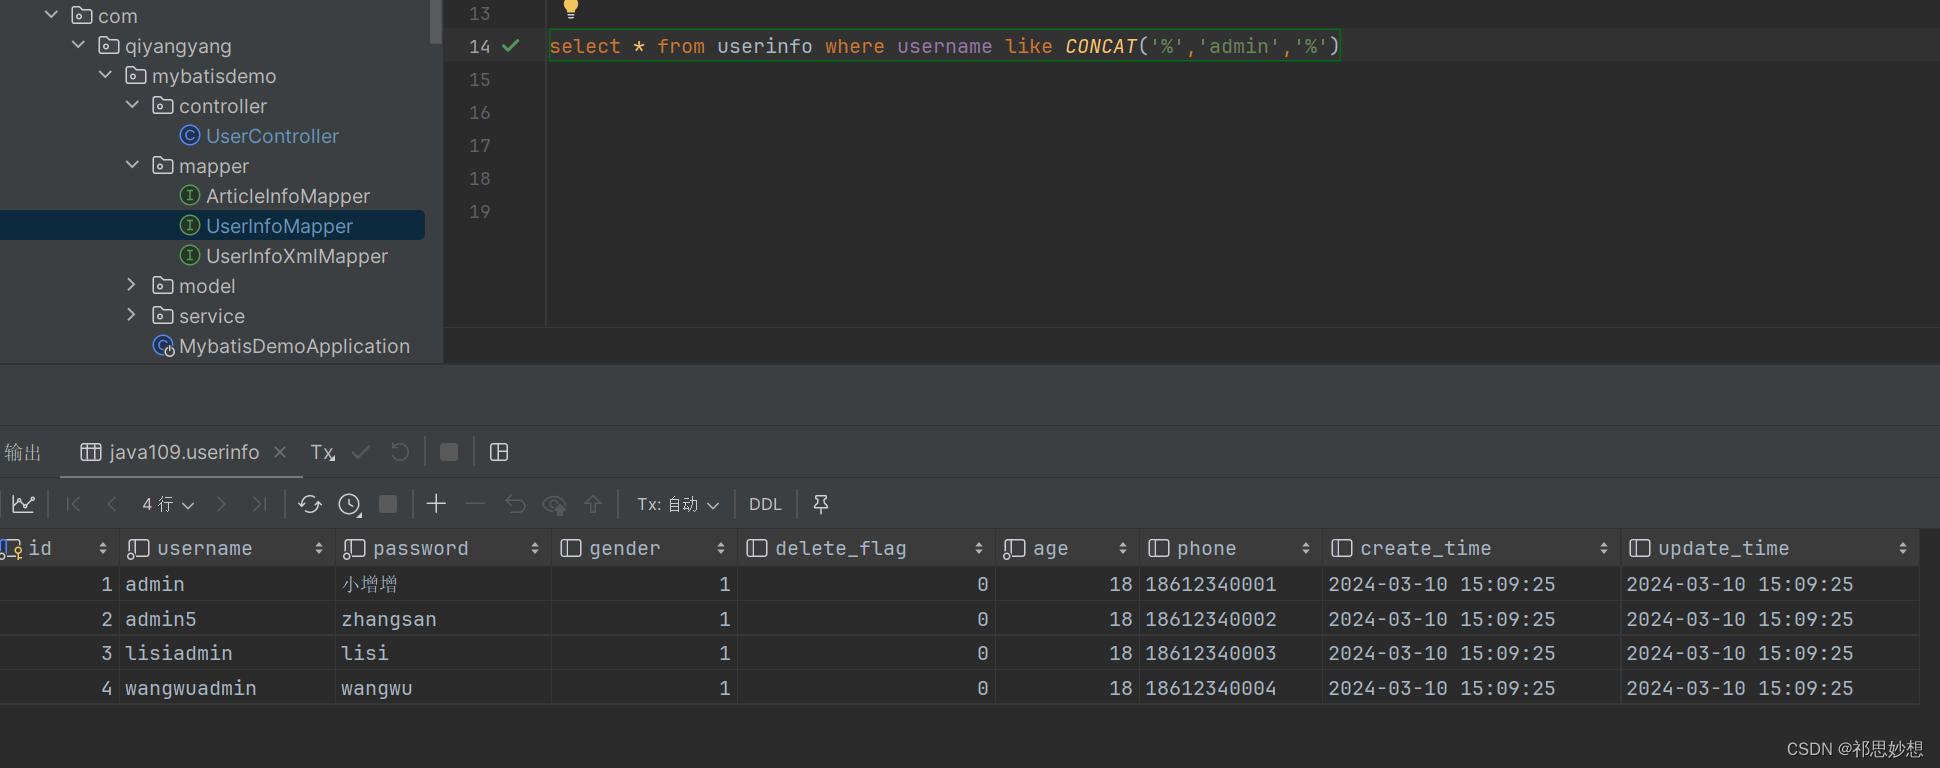Sort by the delete_flag column header
Screen dimensions: 1940x768
pyautogui.click(x=865, y=548)
